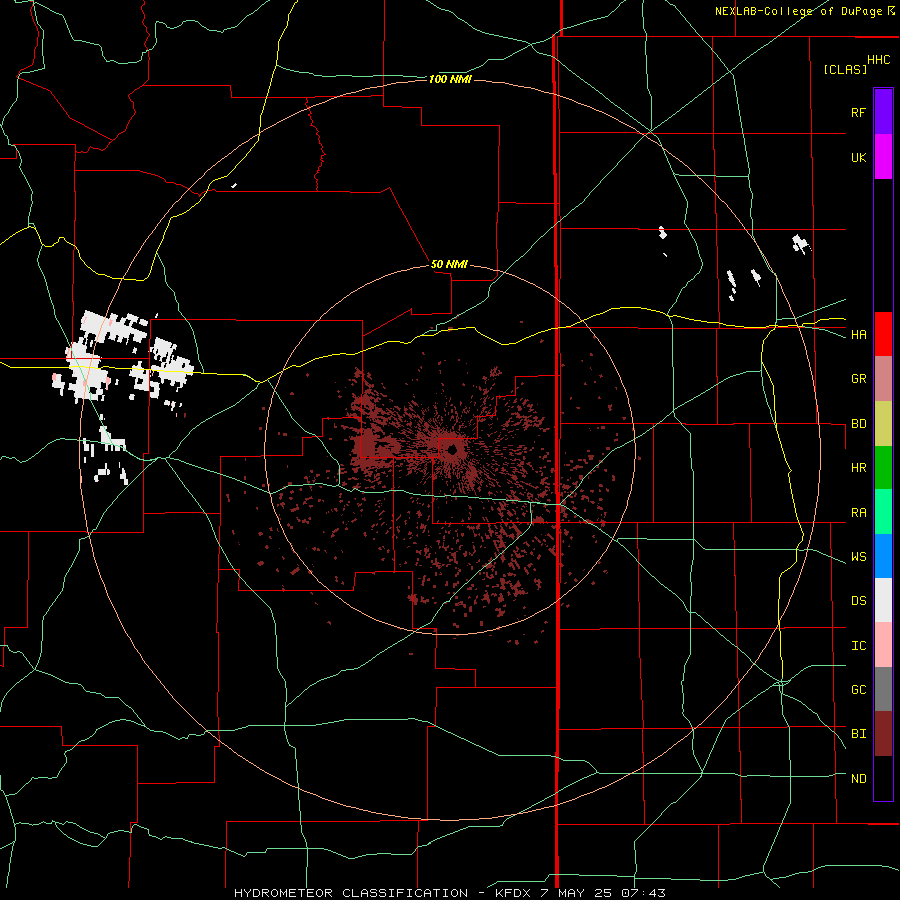
Task: Click the 'HYDROMETEOR CLASSIFICATION' title text
Action: coord(351,893)
